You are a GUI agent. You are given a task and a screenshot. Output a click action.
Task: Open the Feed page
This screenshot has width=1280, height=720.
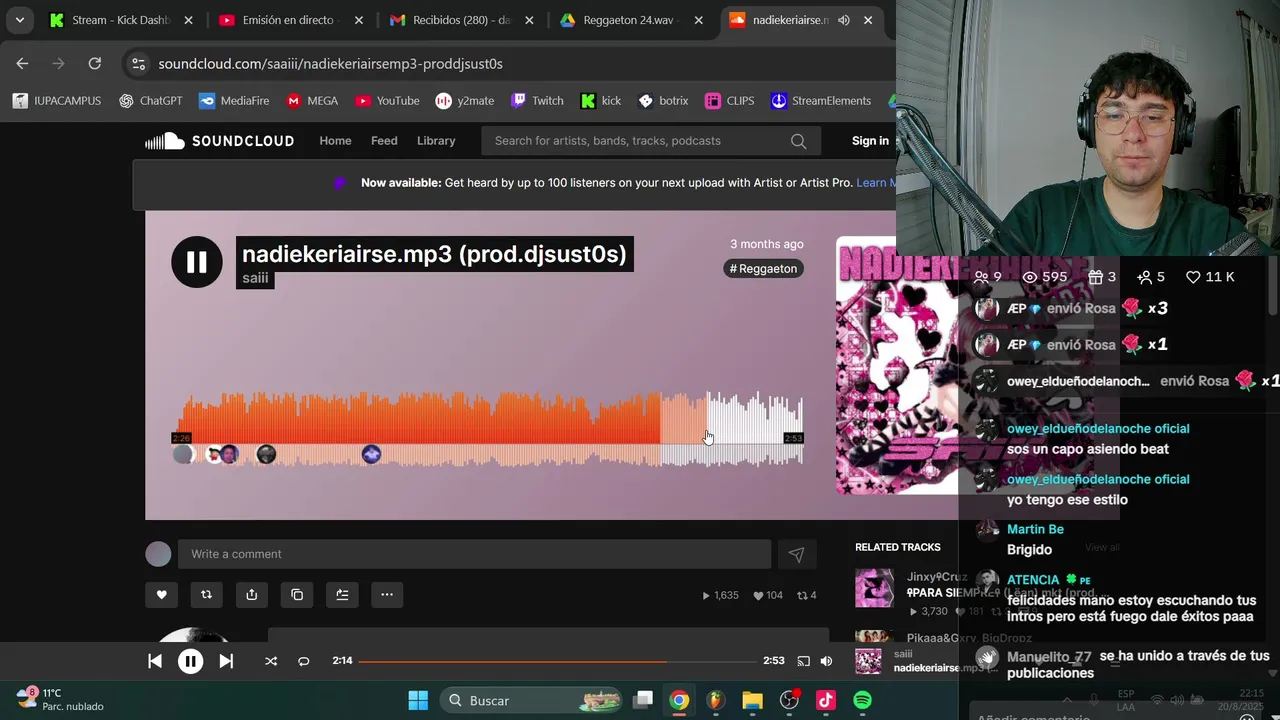point(384,141)
